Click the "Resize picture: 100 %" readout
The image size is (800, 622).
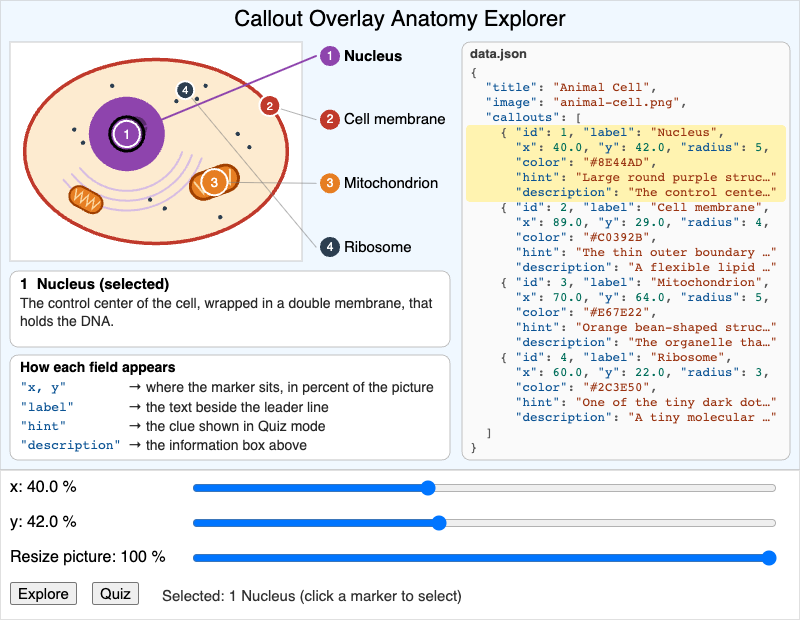click(x=87, y=557)
